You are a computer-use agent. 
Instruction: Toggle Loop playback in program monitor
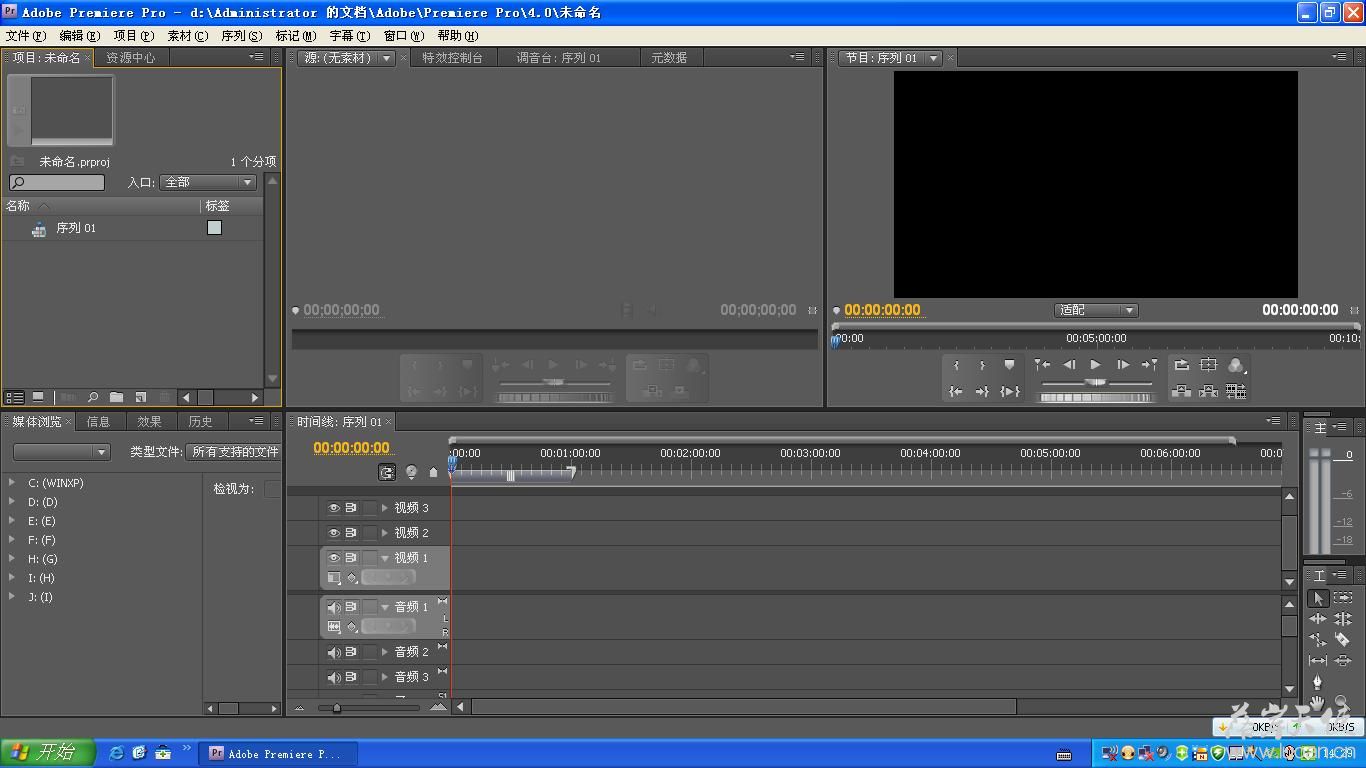click(1182, 365)
